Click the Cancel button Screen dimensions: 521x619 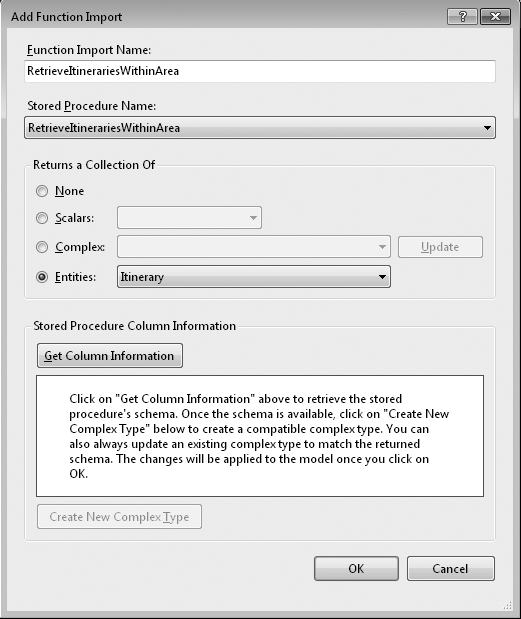450,568
